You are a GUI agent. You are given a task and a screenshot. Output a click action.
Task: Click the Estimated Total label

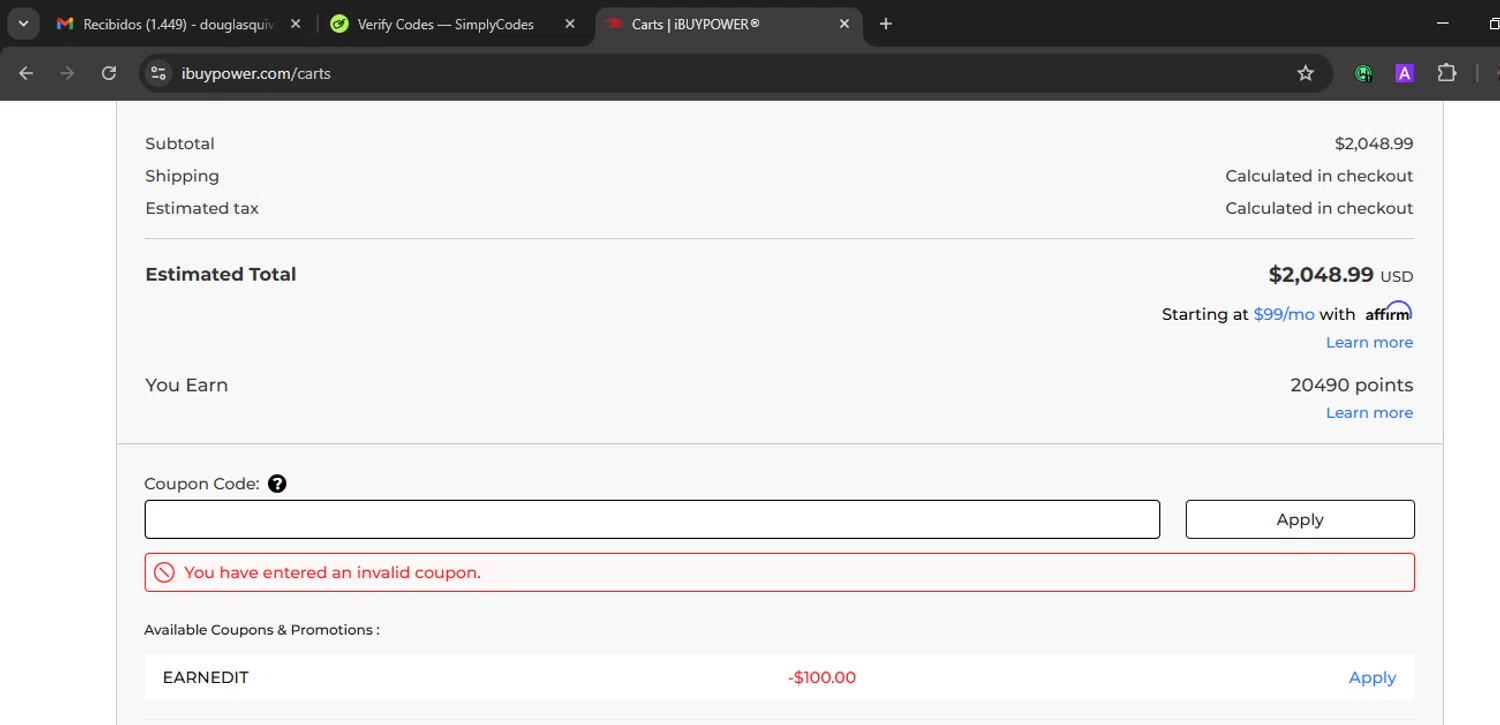pyautogui.click(x=220, y=274)
